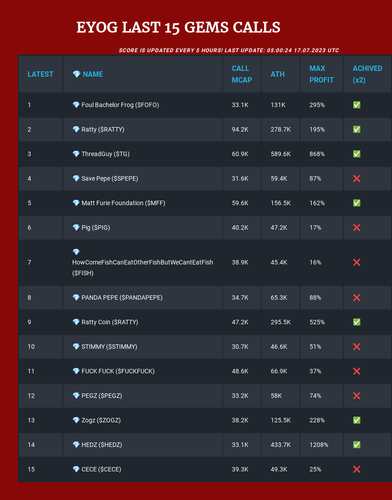Click the diamond icon beside Foul Bachelor Frog
This screenshot has height=500, width=392.
tap(76, 105)
